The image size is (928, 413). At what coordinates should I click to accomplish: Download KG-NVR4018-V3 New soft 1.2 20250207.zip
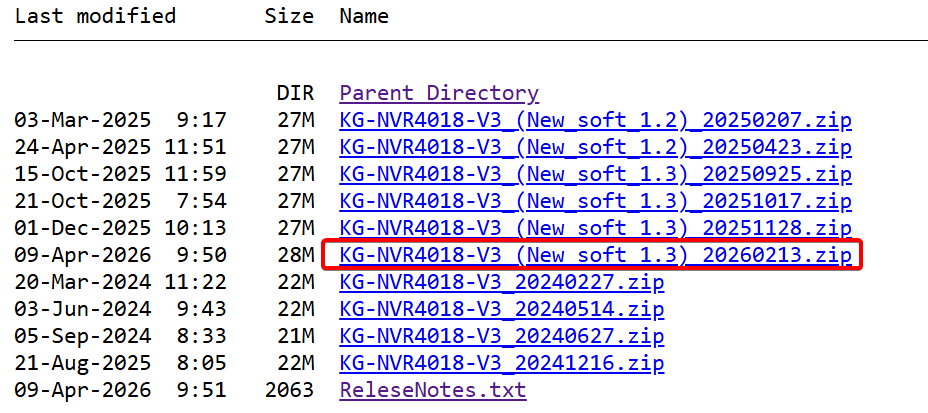(595, 120)
